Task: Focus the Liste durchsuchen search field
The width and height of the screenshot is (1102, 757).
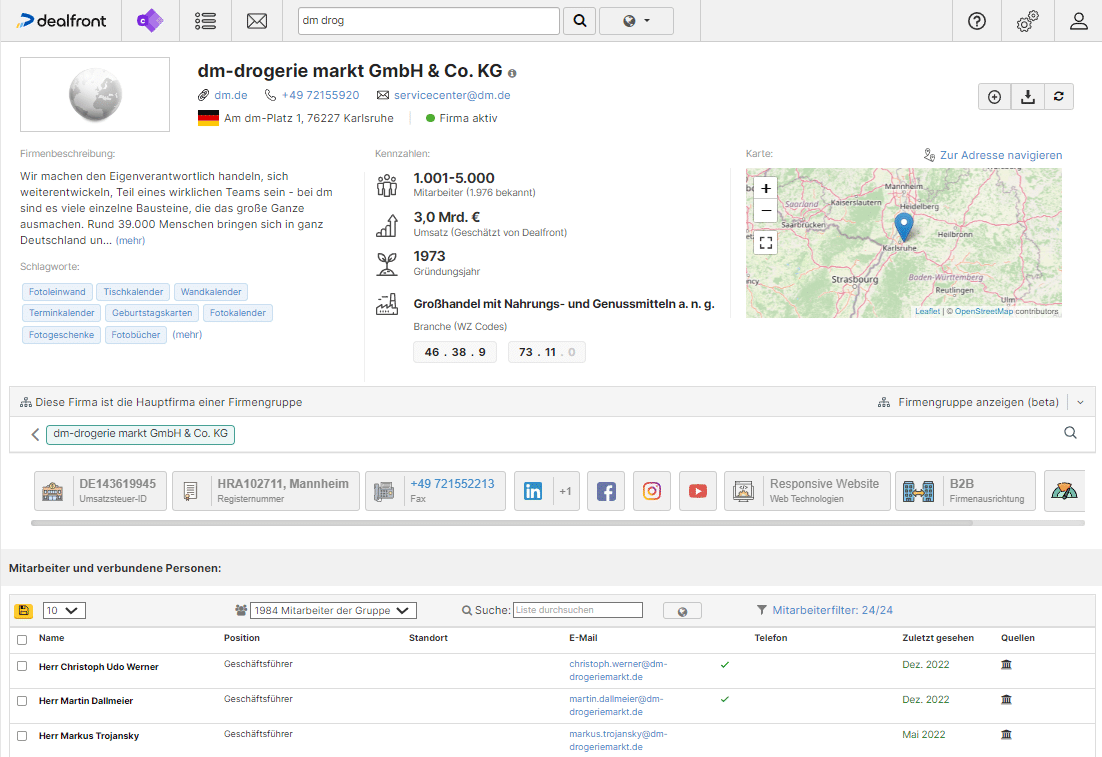Action: [x=578, y=610]
